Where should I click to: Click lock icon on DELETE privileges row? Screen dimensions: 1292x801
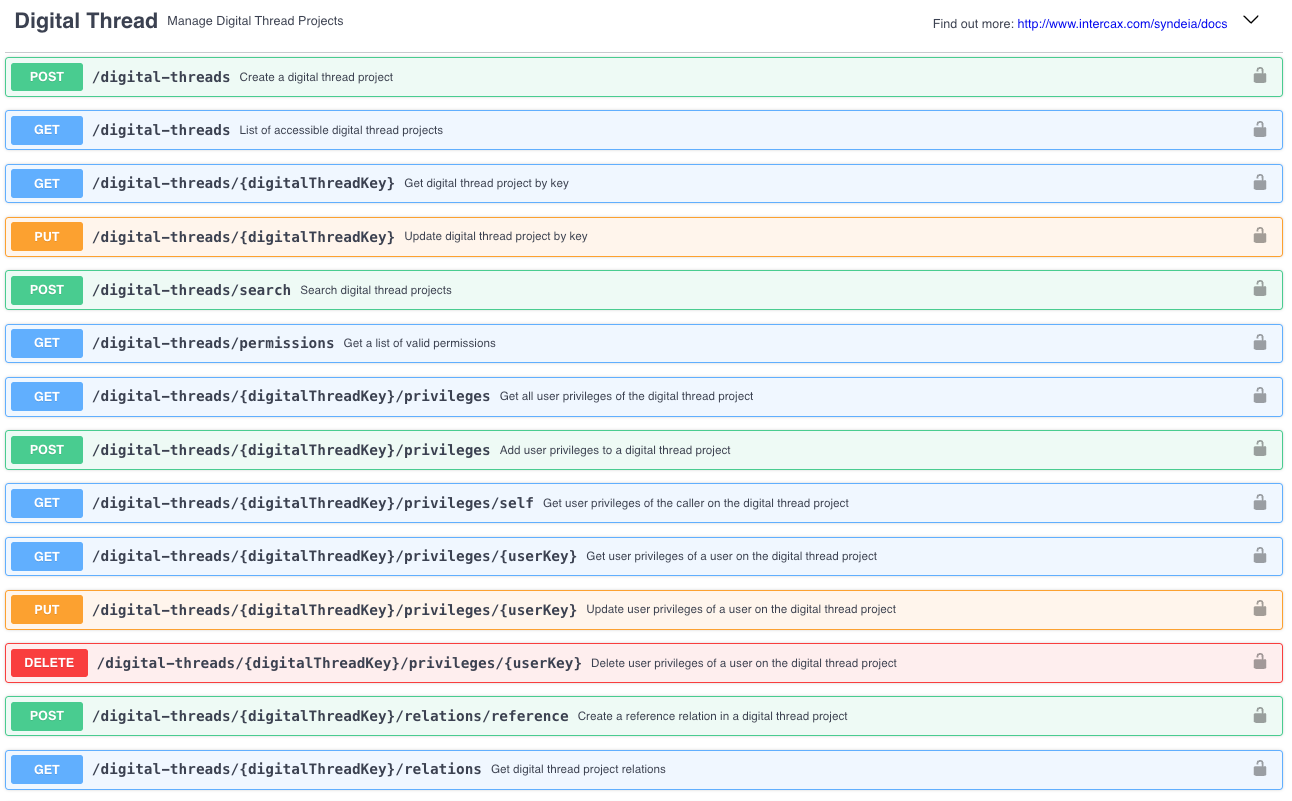(x=1259, y=662)
